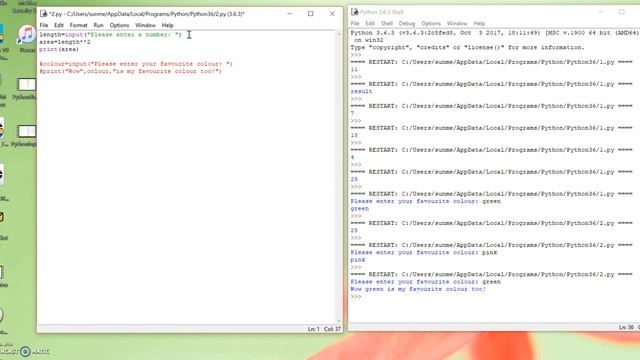The height and width of the screenshot is (360, 640).
Task: Open Shell menu in Python Shell window
Action: pyautogui.click(x=387, y=24)
